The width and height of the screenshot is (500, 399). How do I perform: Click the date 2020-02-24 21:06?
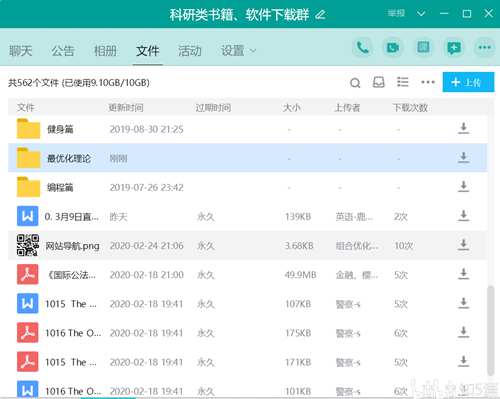(x=147, y=246)
